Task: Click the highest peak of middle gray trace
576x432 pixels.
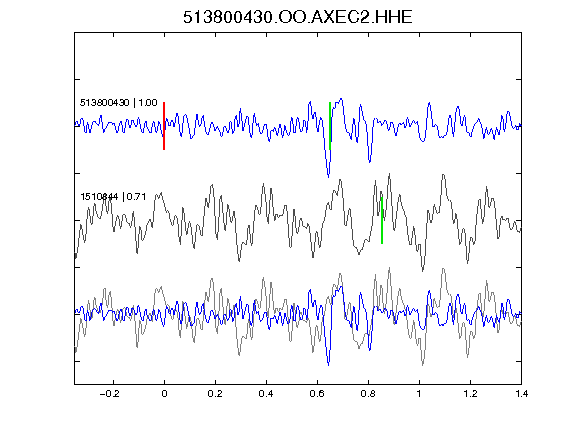Action: click(389, 174)
